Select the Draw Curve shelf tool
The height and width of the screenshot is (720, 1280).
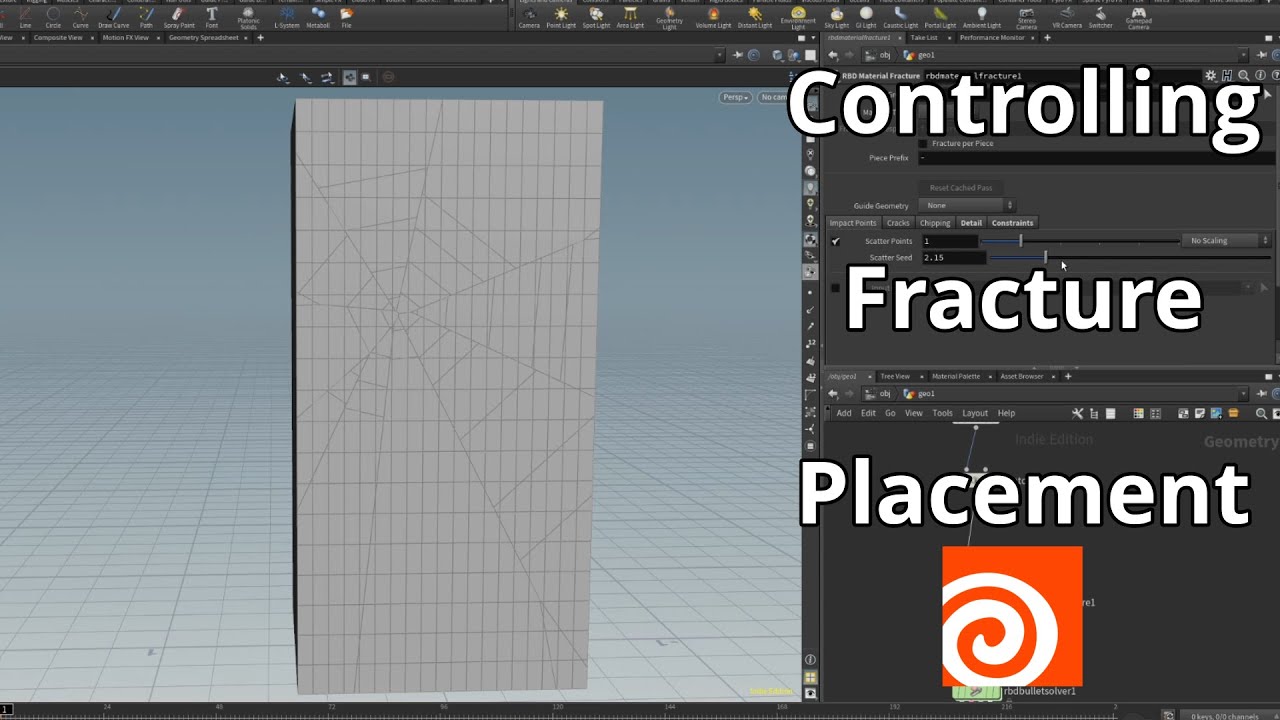[x=113, y=17]
